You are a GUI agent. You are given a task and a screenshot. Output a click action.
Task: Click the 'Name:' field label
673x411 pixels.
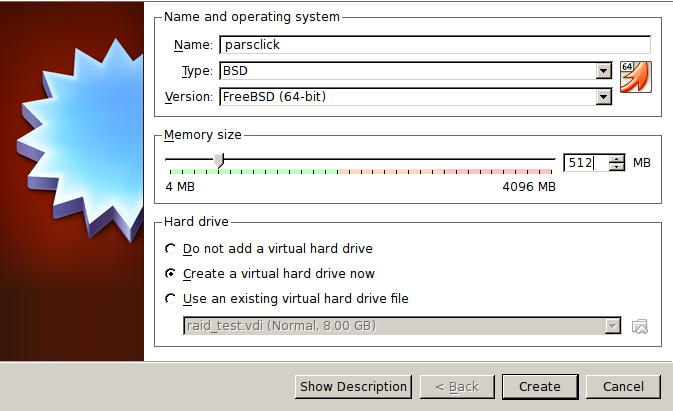pos(193,45)
